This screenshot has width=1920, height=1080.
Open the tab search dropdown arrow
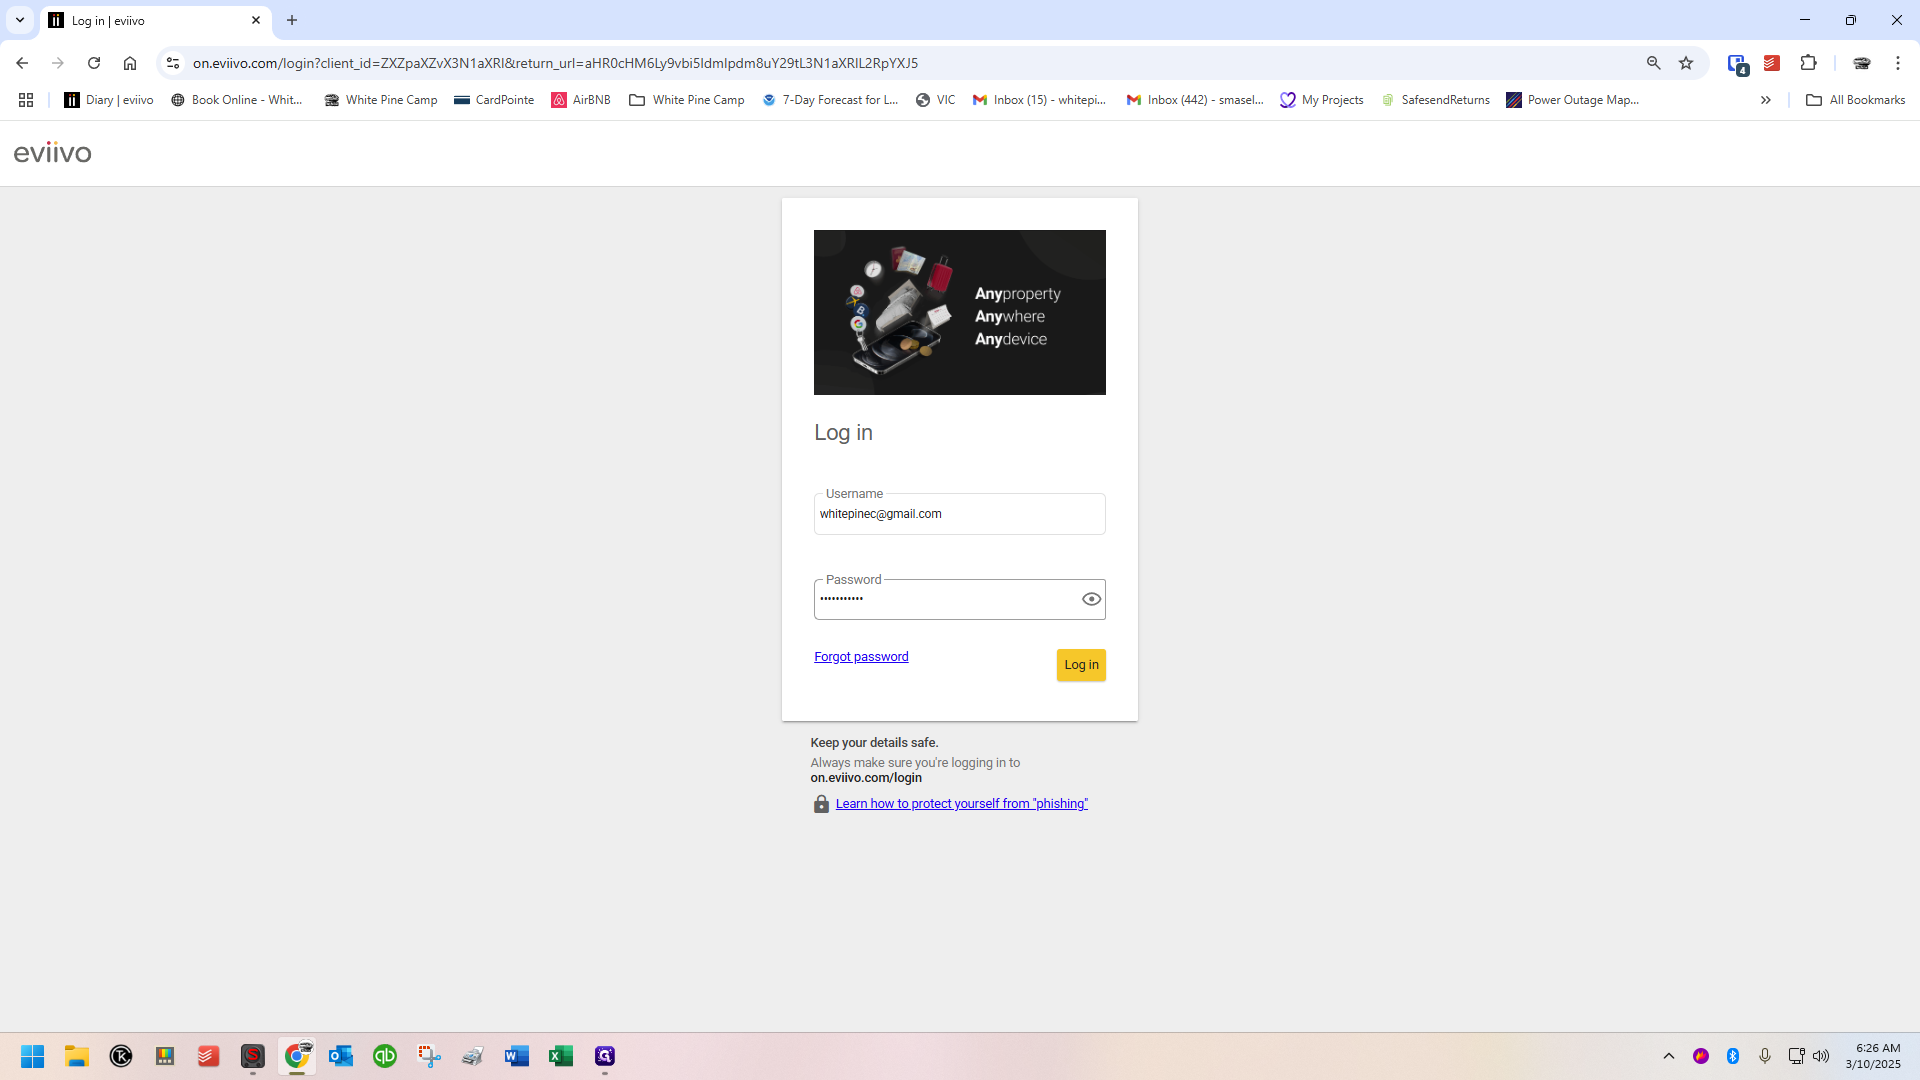click(x=20, y=20)
